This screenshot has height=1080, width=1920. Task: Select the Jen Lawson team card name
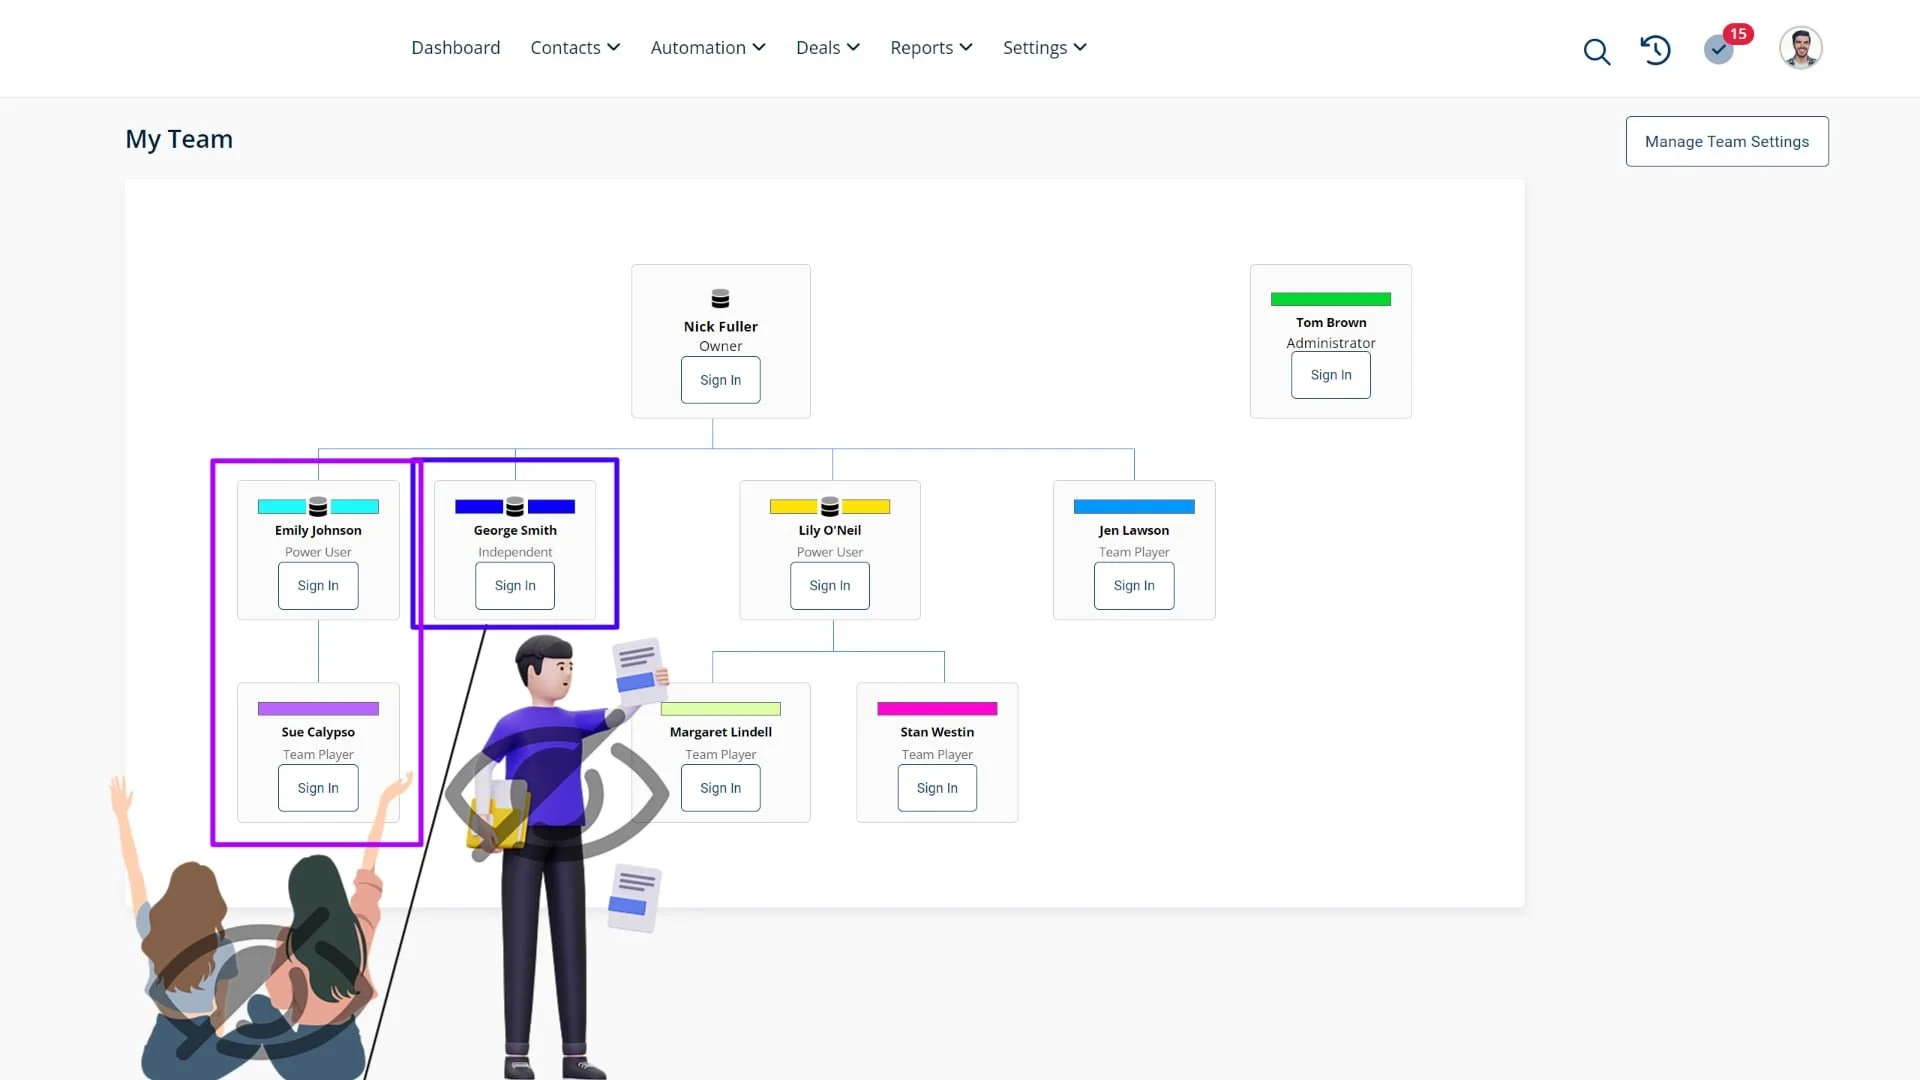click(1134, 531)
